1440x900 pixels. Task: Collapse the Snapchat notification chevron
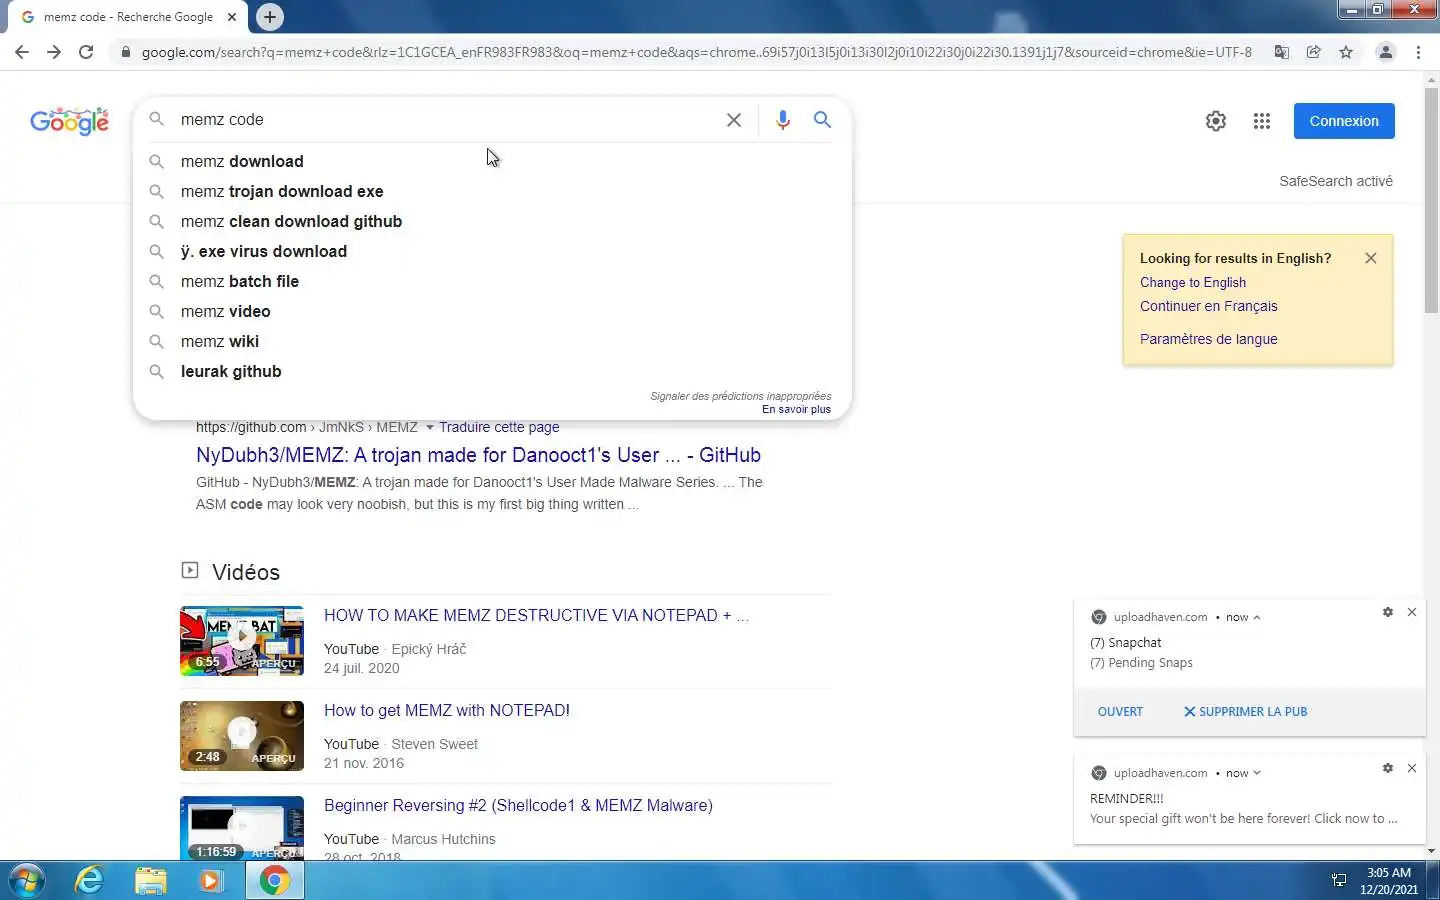pyautogui.click(x=1257, y=617)
